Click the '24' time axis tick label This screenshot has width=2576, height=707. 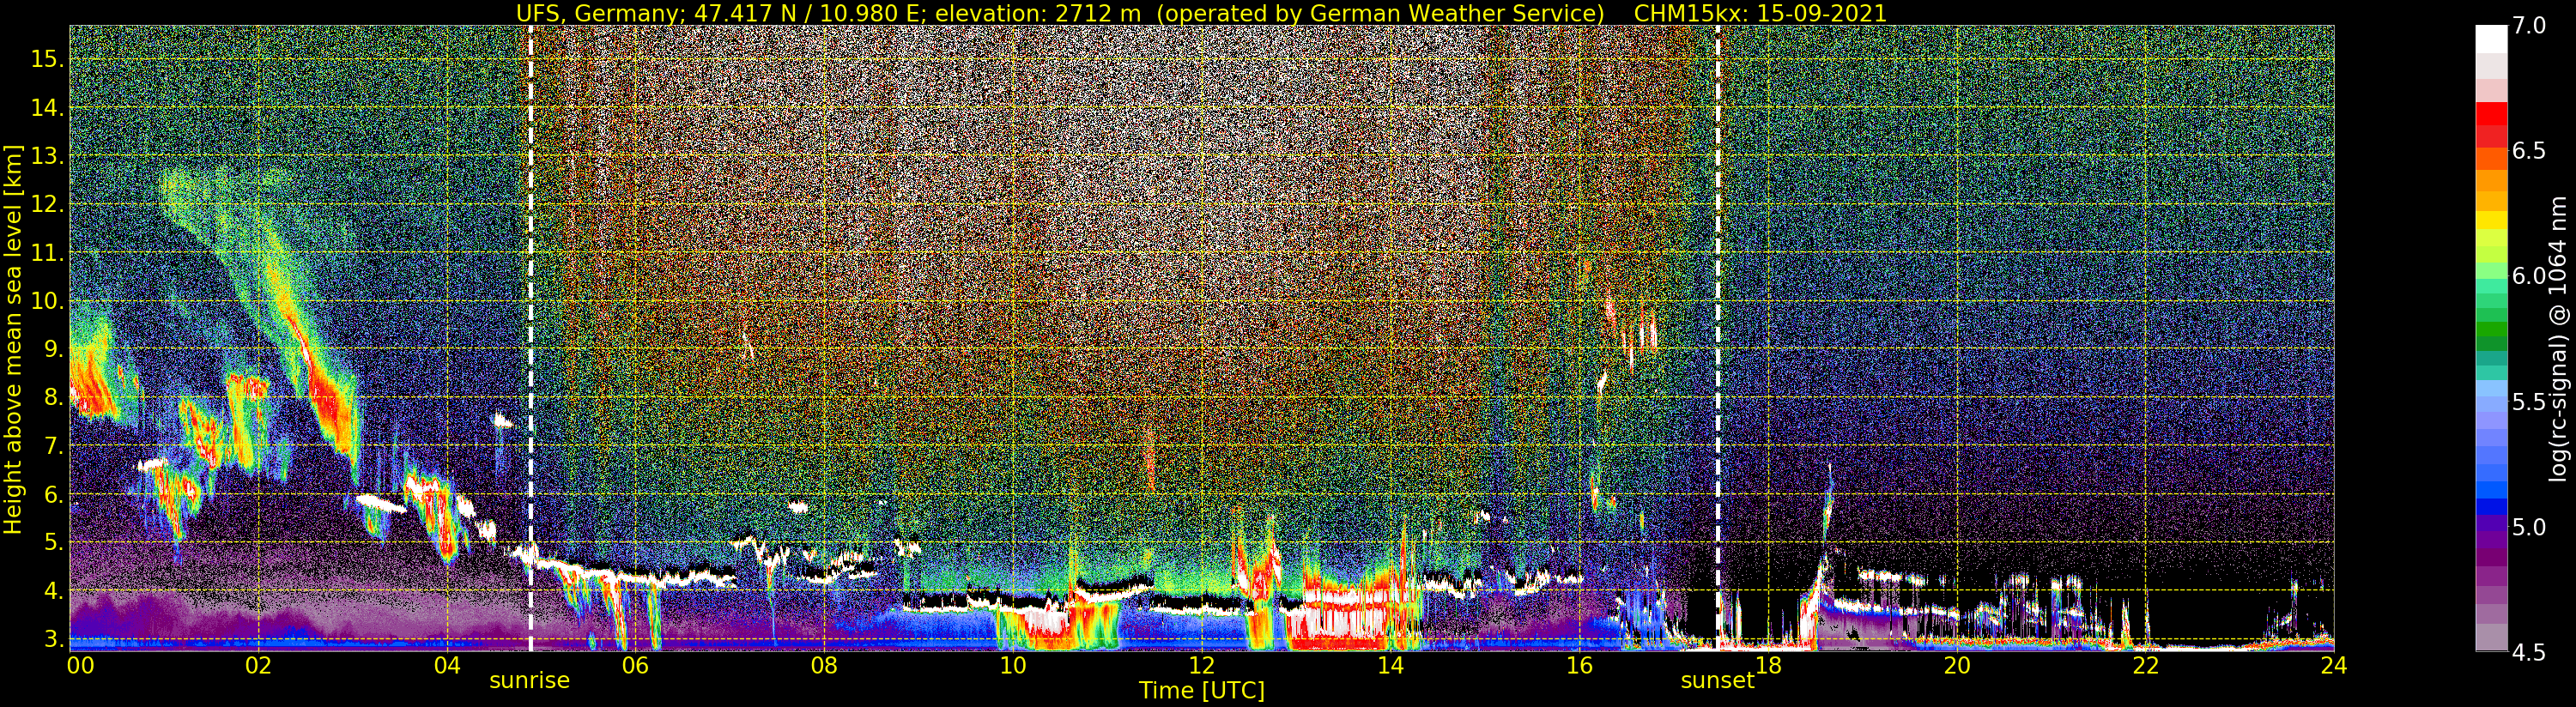pos(2333,665)
